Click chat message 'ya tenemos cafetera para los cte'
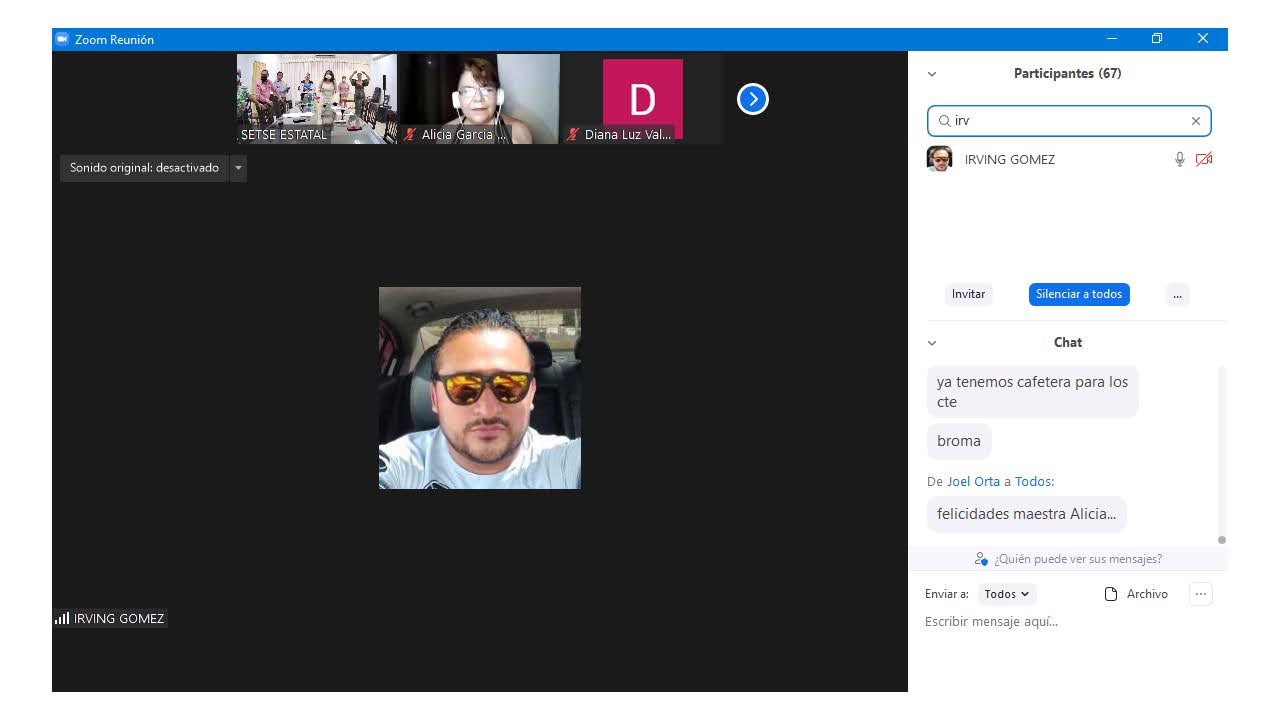The width and height of the screenshot is (1280, 720). (x=1032, y=392)
